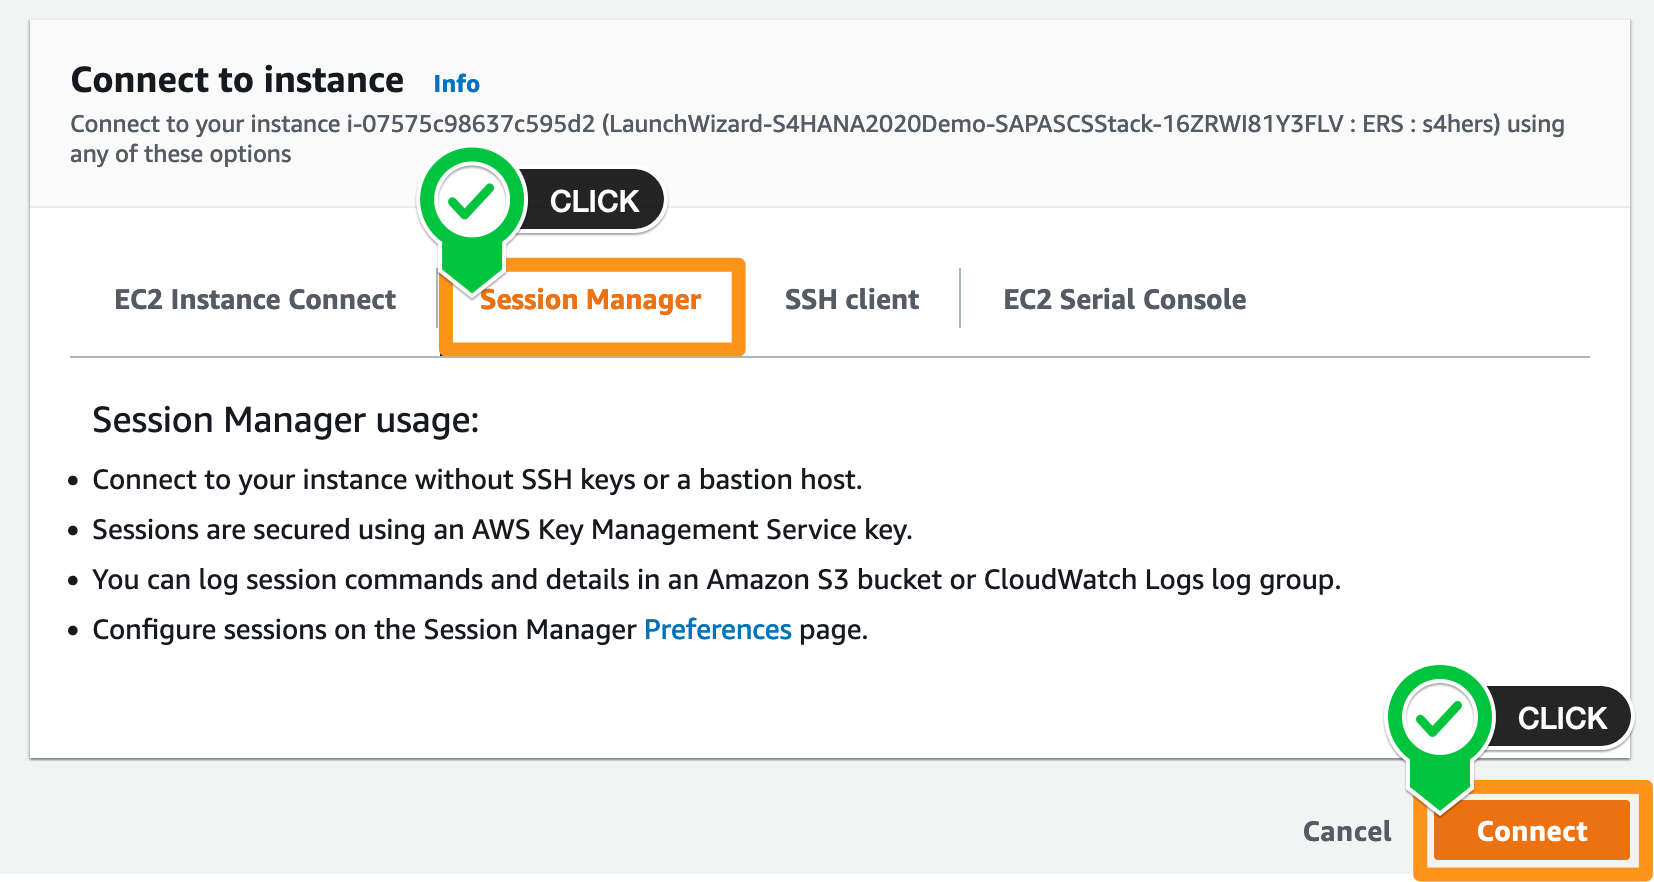Click the green checkmark above Connect button
This screenshot has width=1654, height=882.
click(x=1439, y=718)
